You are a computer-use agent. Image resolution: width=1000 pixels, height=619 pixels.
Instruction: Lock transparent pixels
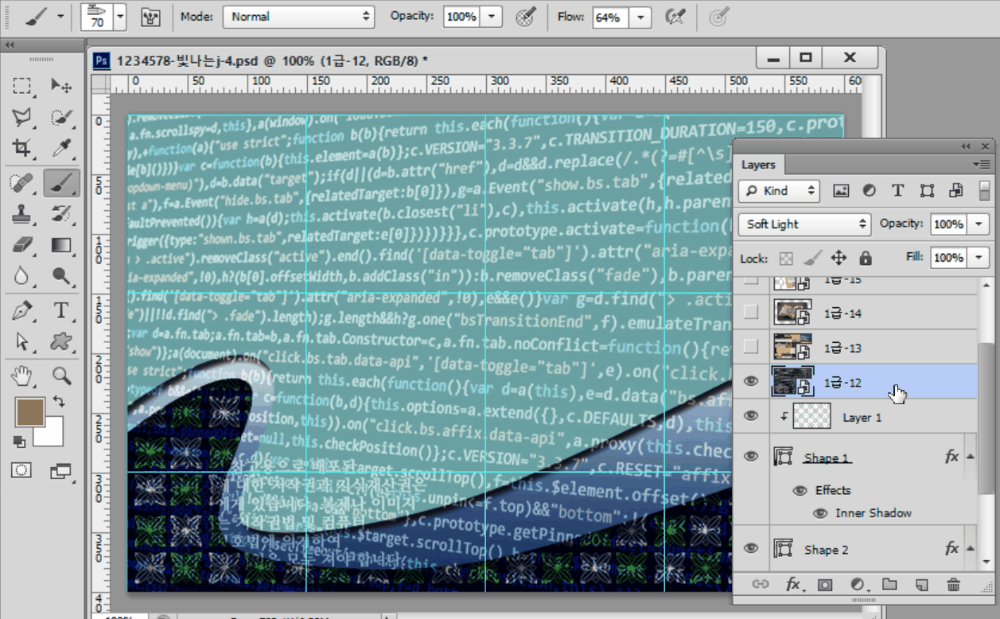point(786,258)
